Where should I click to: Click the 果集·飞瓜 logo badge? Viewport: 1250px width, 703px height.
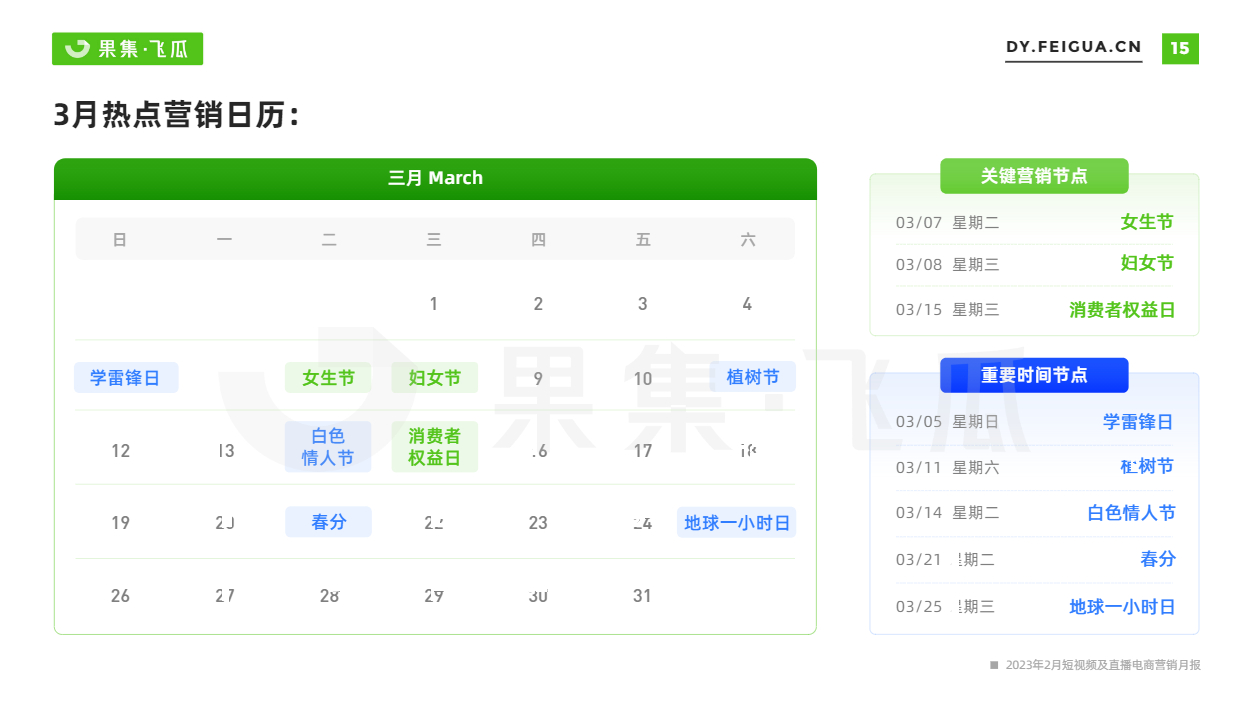click(x=127, y=48)
